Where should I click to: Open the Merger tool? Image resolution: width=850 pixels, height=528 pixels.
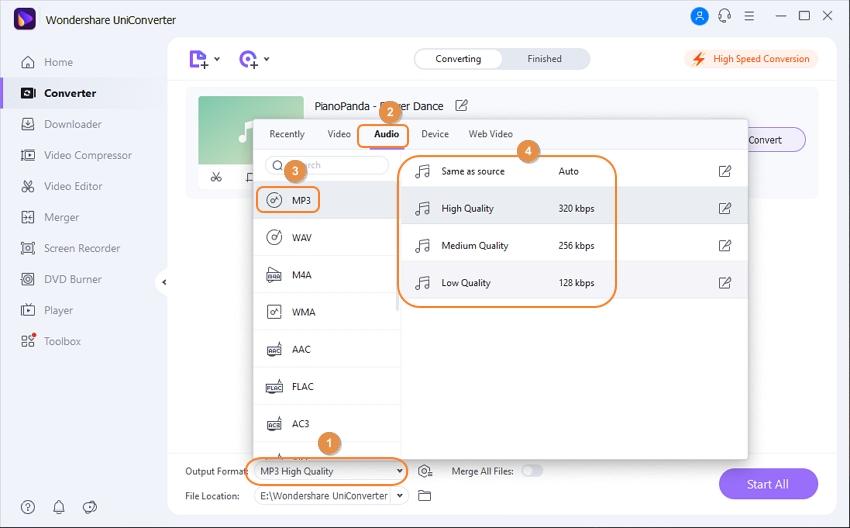(x=49, y=217)
